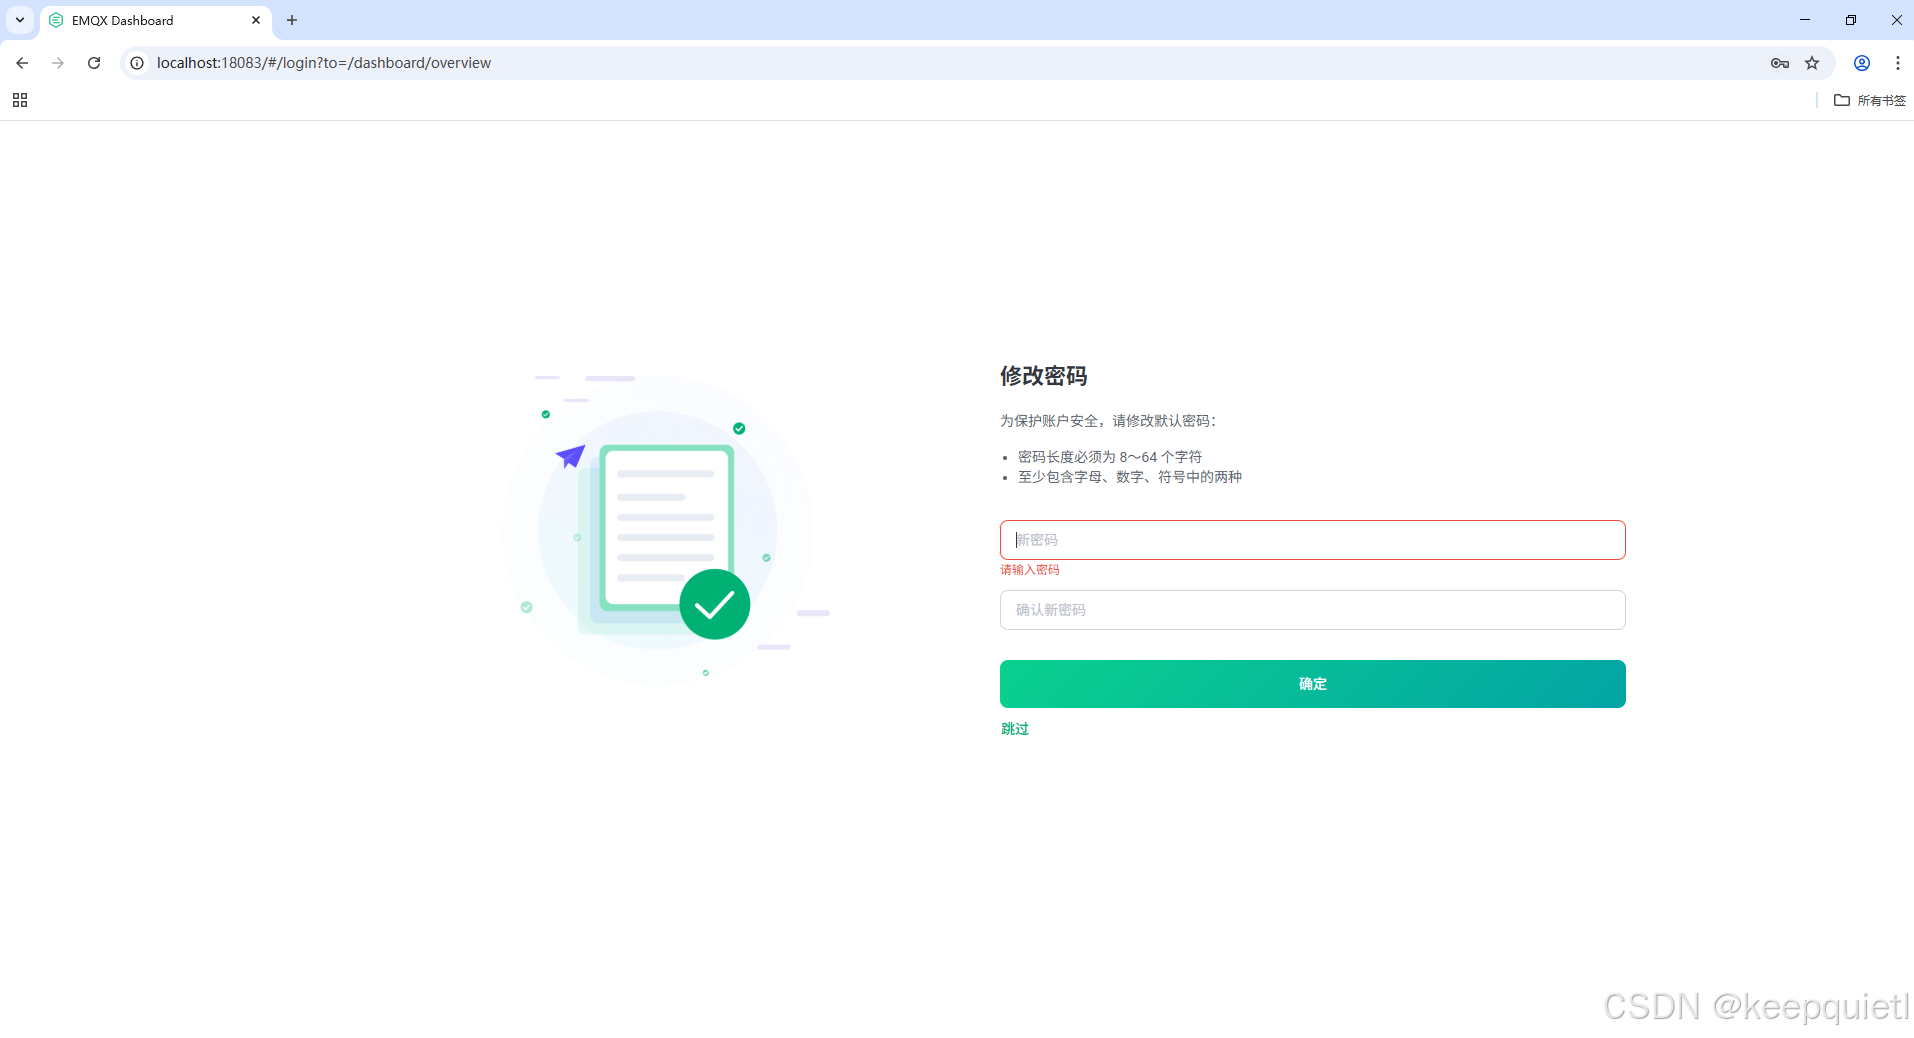Click the 跳过 skip link
The width and height of the screenshot is (1914, 1038).
(1014, 728)
